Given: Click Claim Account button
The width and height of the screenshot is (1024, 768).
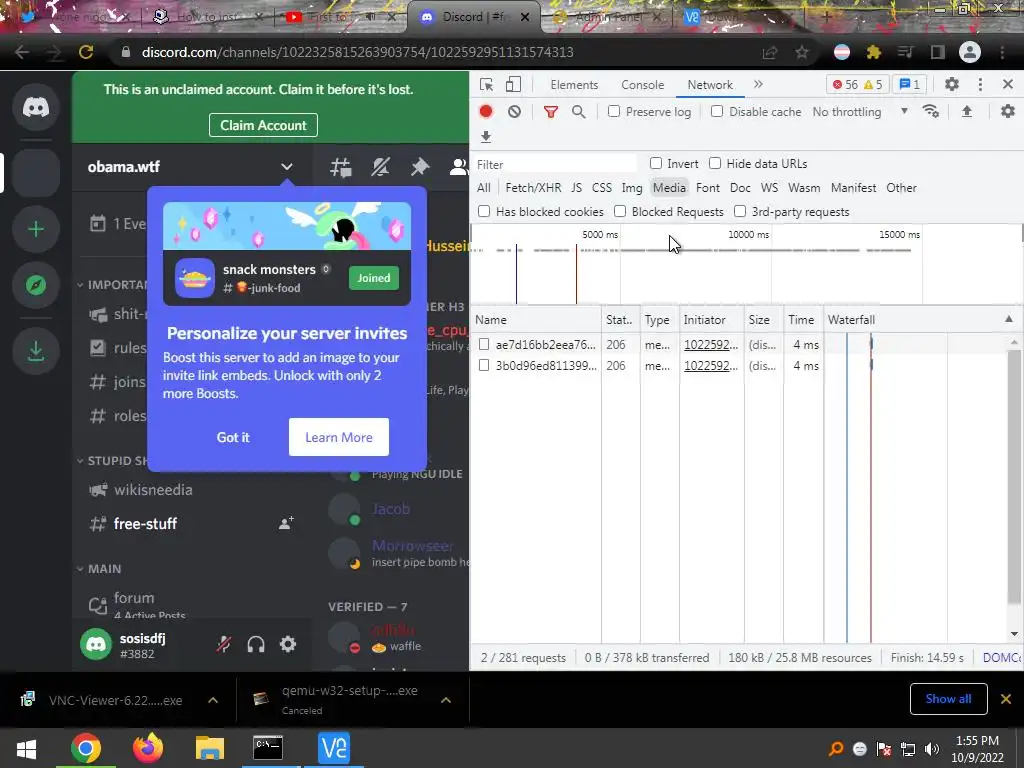Looking at the screenshot, I should tap(263, 125).
